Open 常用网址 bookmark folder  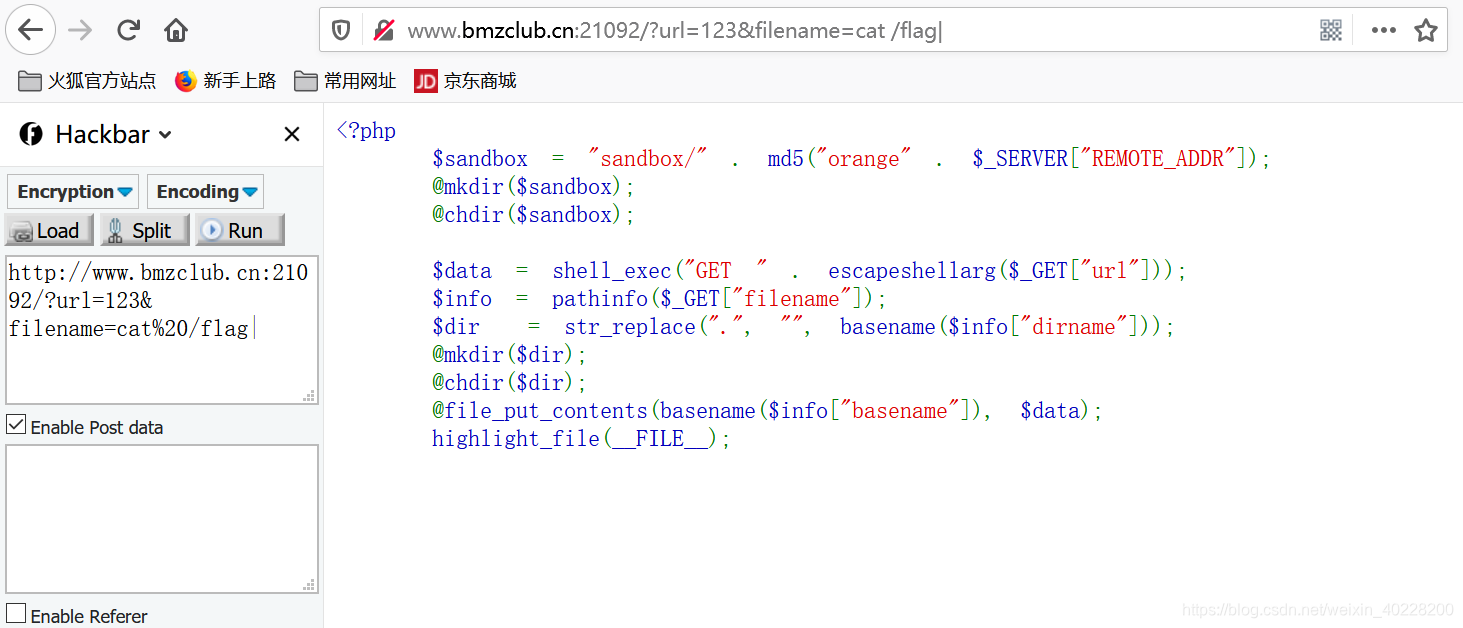point(345,81)
